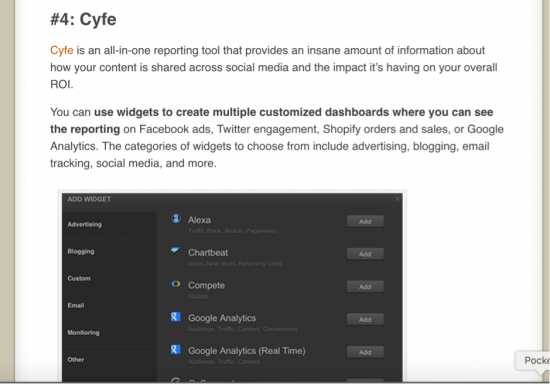Select the Other category
Viewport: 550px width, 384px height.
click(109, 359)
